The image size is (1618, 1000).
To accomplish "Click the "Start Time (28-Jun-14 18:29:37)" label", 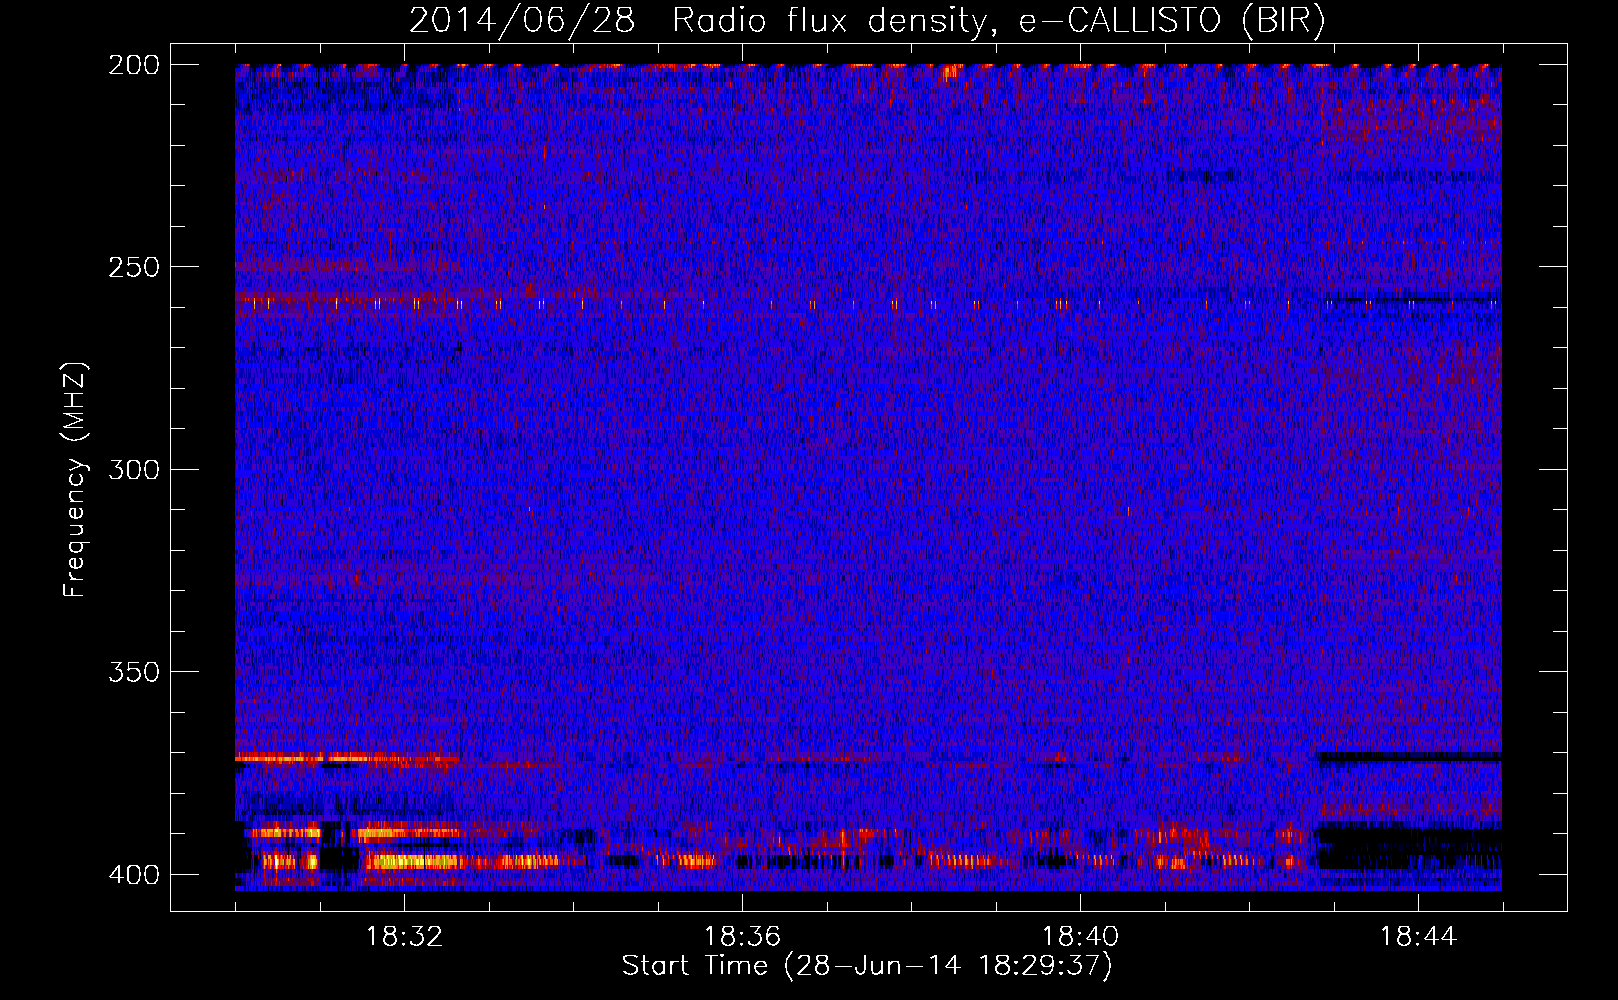I will tap(867, 966).
